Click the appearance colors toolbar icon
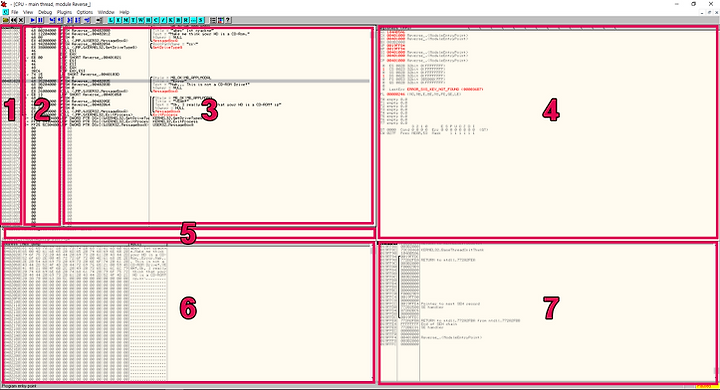The height and width of the screenshot is (390, 720). (x=220, y=20)
